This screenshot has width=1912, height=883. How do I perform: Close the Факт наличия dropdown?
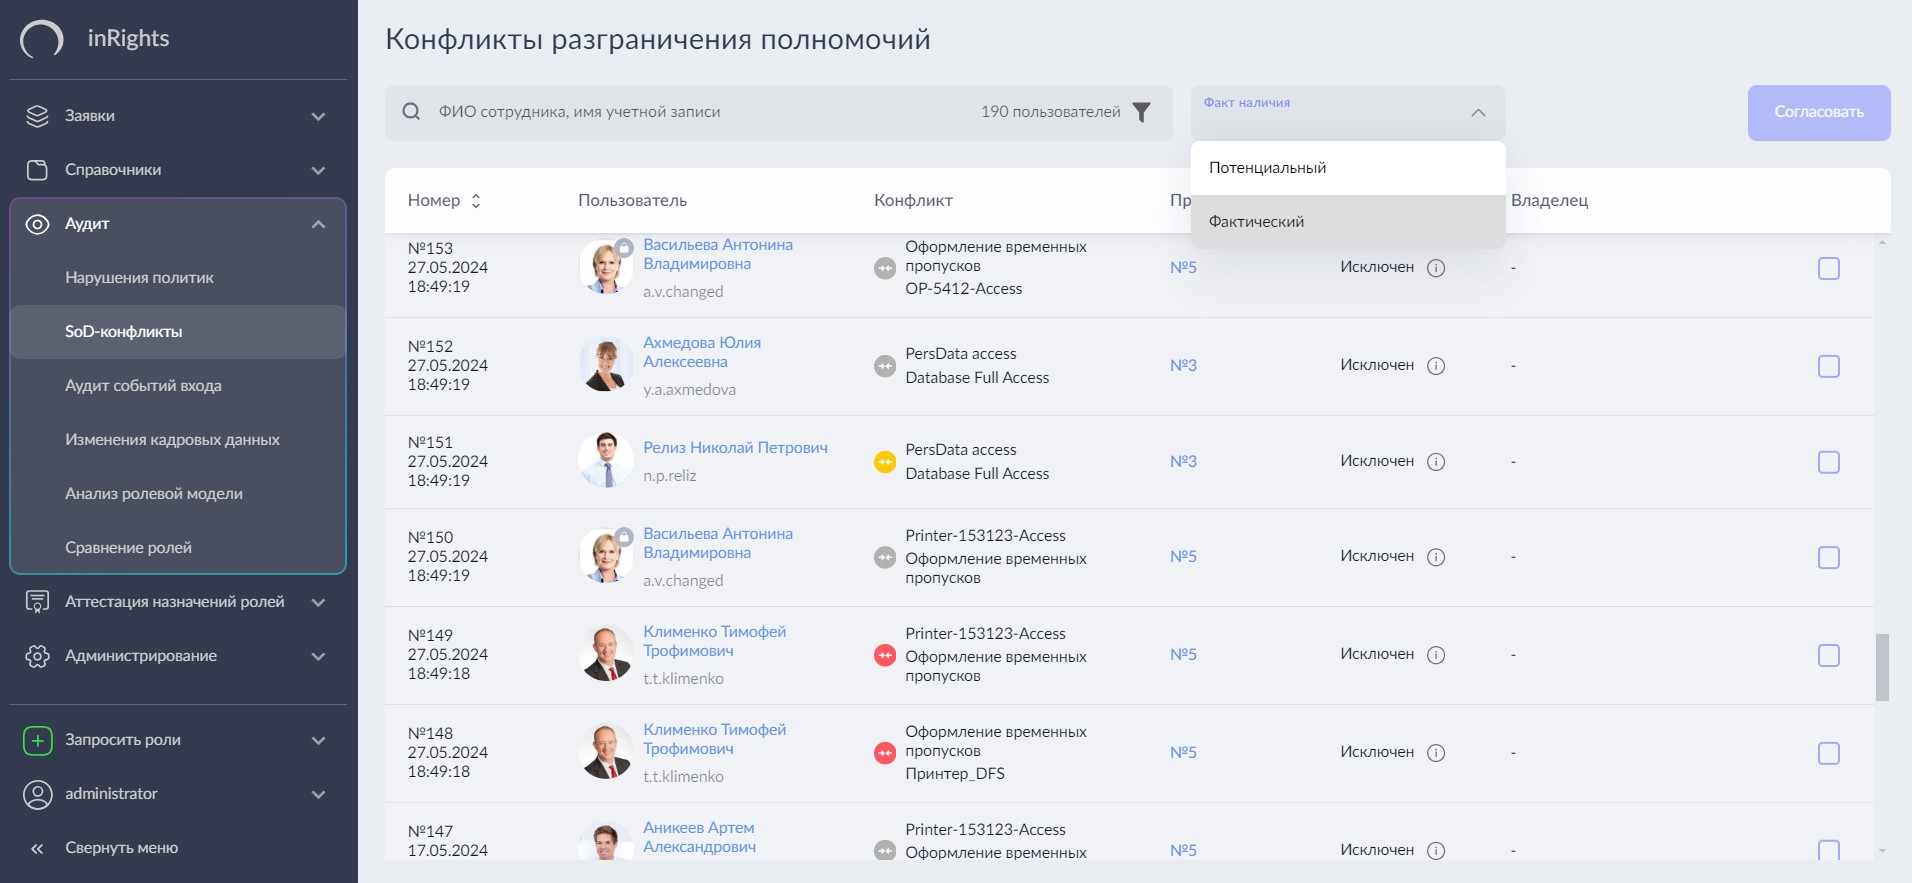click(x=1478, y=113)
